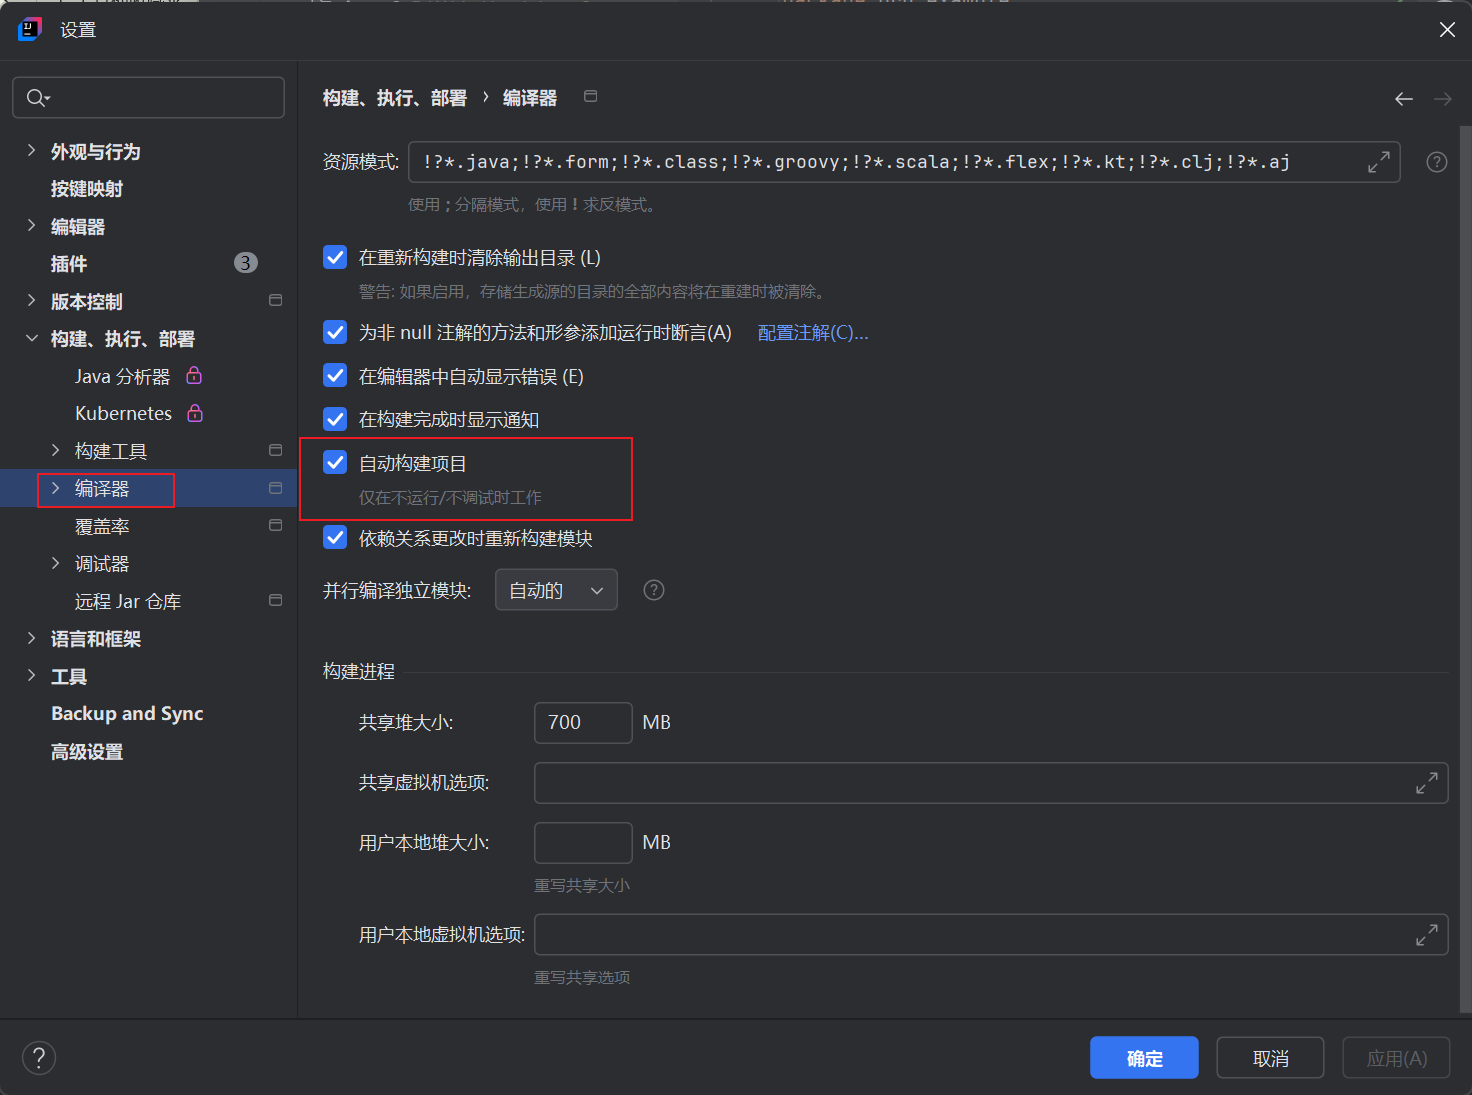This screenshot has height=1095, width=1472.
Task: Close the settings dialog with X
Action: 1447,30
